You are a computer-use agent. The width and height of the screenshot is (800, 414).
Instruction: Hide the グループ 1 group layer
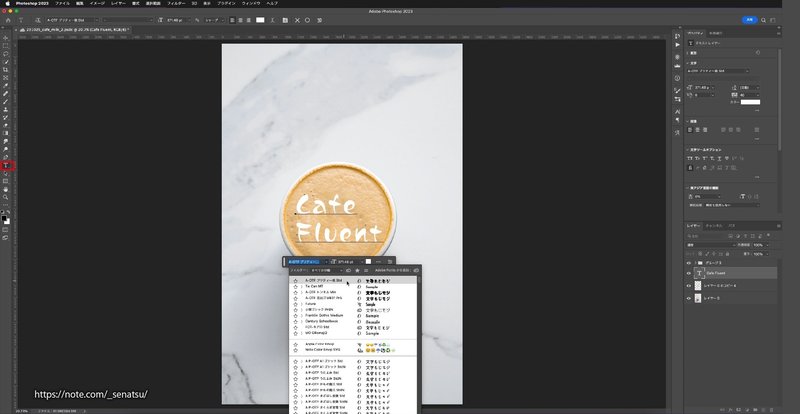coord(688,263)
